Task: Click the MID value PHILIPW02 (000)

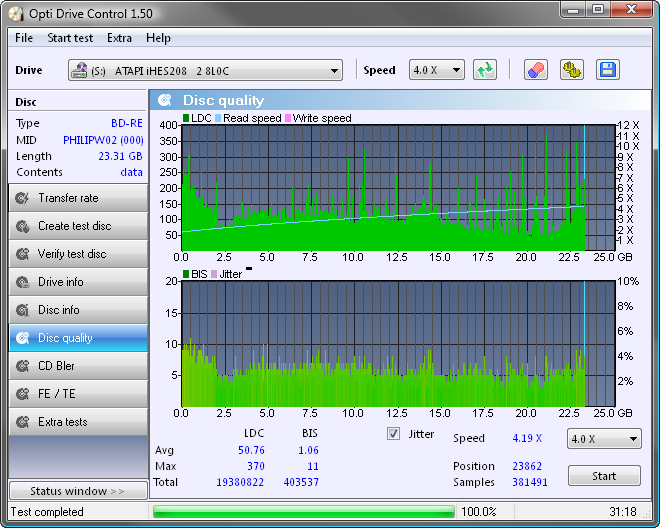Action: 103,140
